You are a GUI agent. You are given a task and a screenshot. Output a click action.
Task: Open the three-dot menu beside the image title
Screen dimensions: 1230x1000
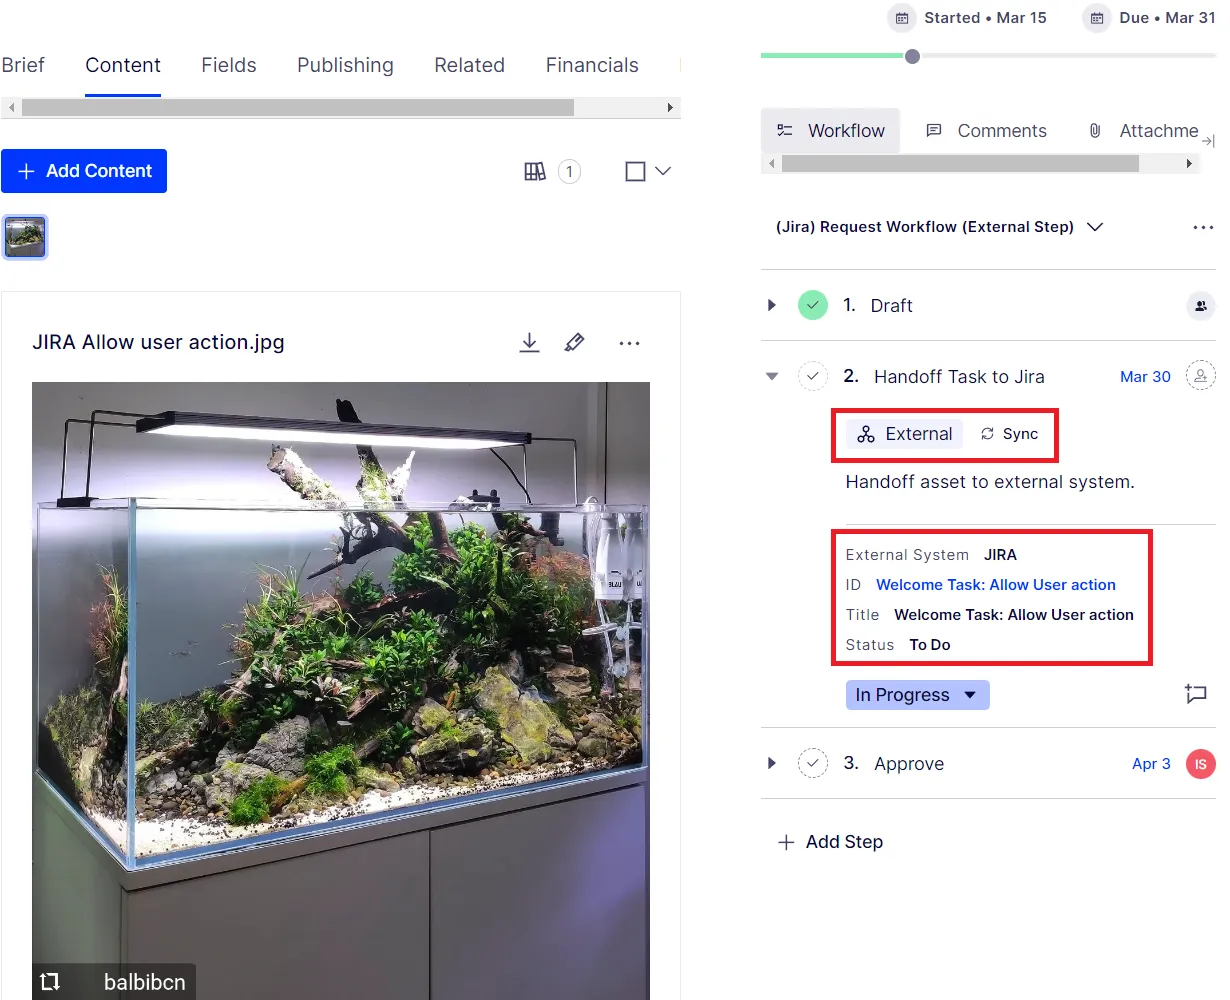click(x=629, y=343)
